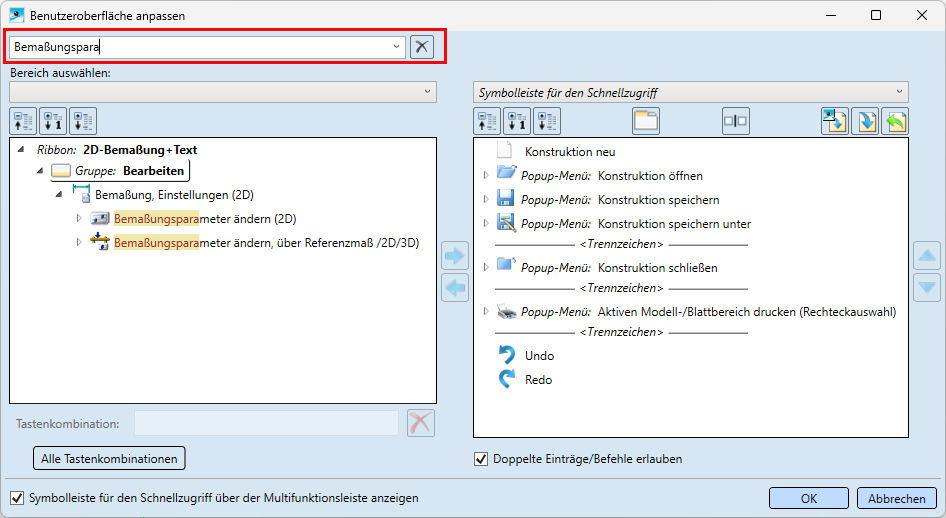Screen dimensions: 946x518
Task: Expand the 'Konstruktion öffnen' popup menu entry
Action: coord(487,175)
